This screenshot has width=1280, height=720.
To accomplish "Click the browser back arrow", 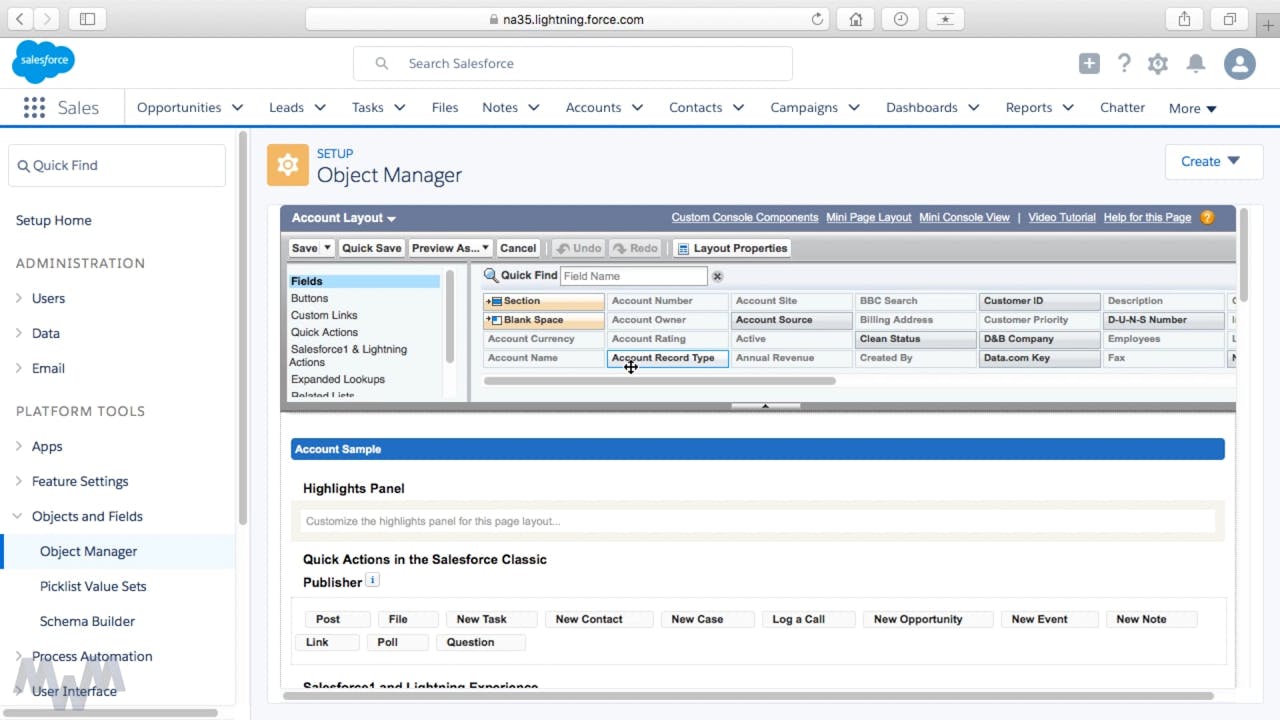I will [20, 19].
